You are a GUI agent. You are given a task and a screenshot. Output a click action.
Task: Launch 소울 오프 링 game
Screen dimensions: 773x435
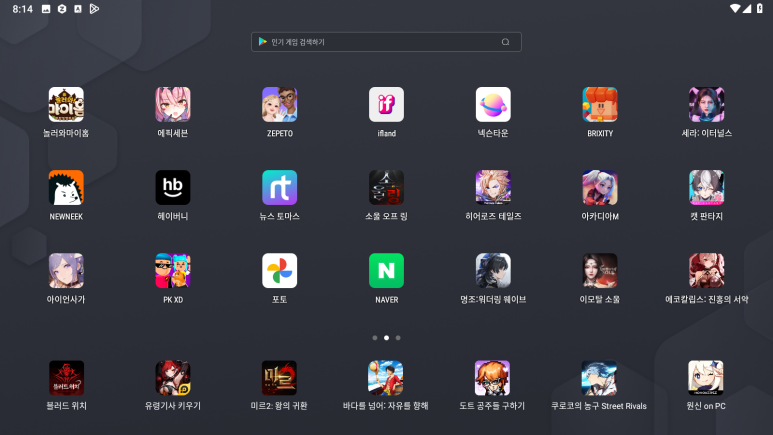click(386, 187)
